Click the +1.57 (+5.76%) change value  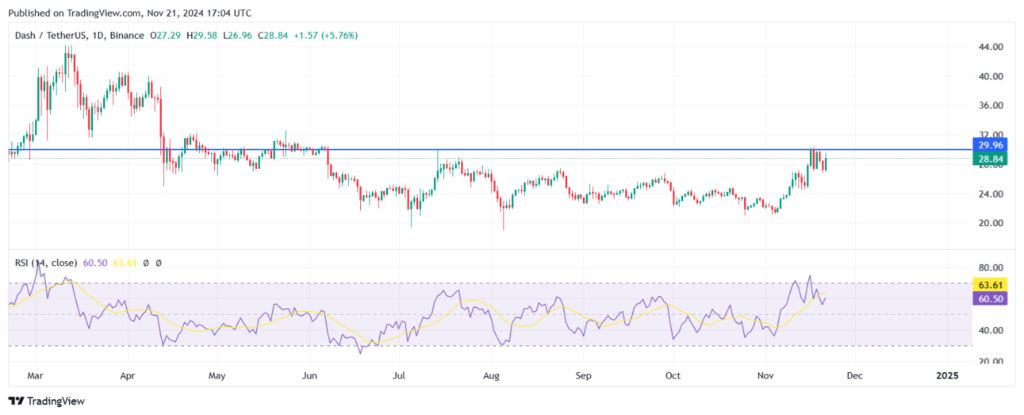point(325,35)
